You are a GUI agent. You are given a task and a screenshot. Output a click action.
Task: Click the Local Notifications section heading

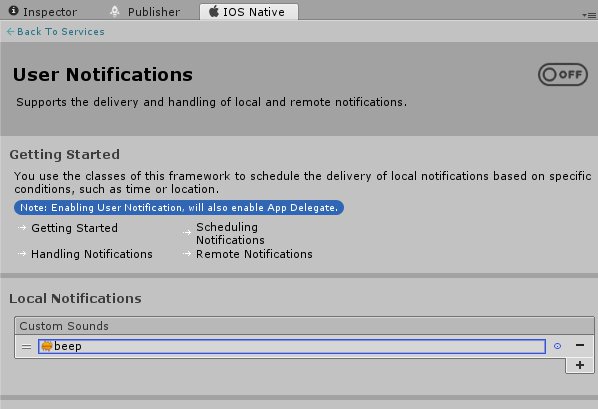[75, 298]
